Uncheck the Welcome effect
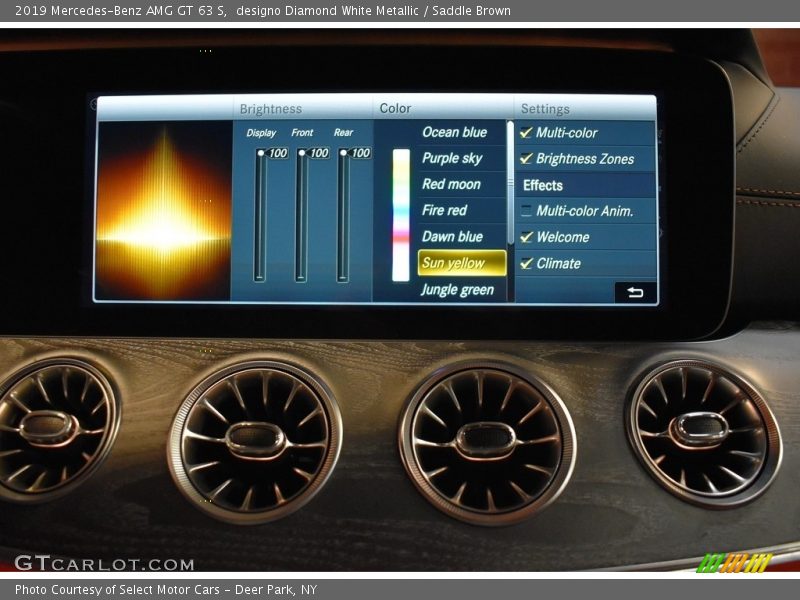This screenshot has height=600, width=800. point(526,237)
